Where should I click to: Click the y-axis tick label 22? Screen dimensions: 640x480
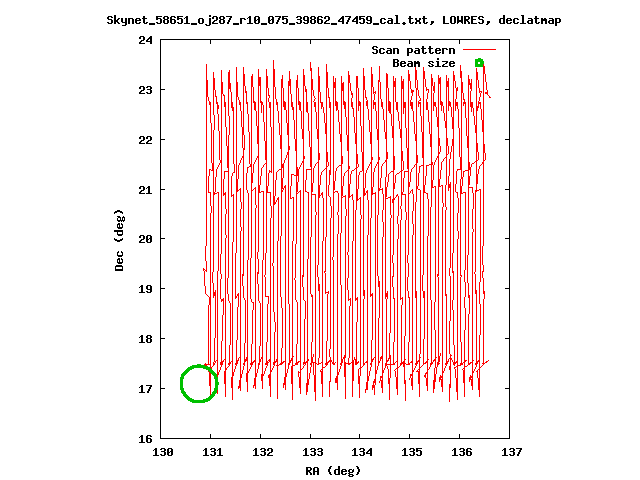click(x=145, y=140)
